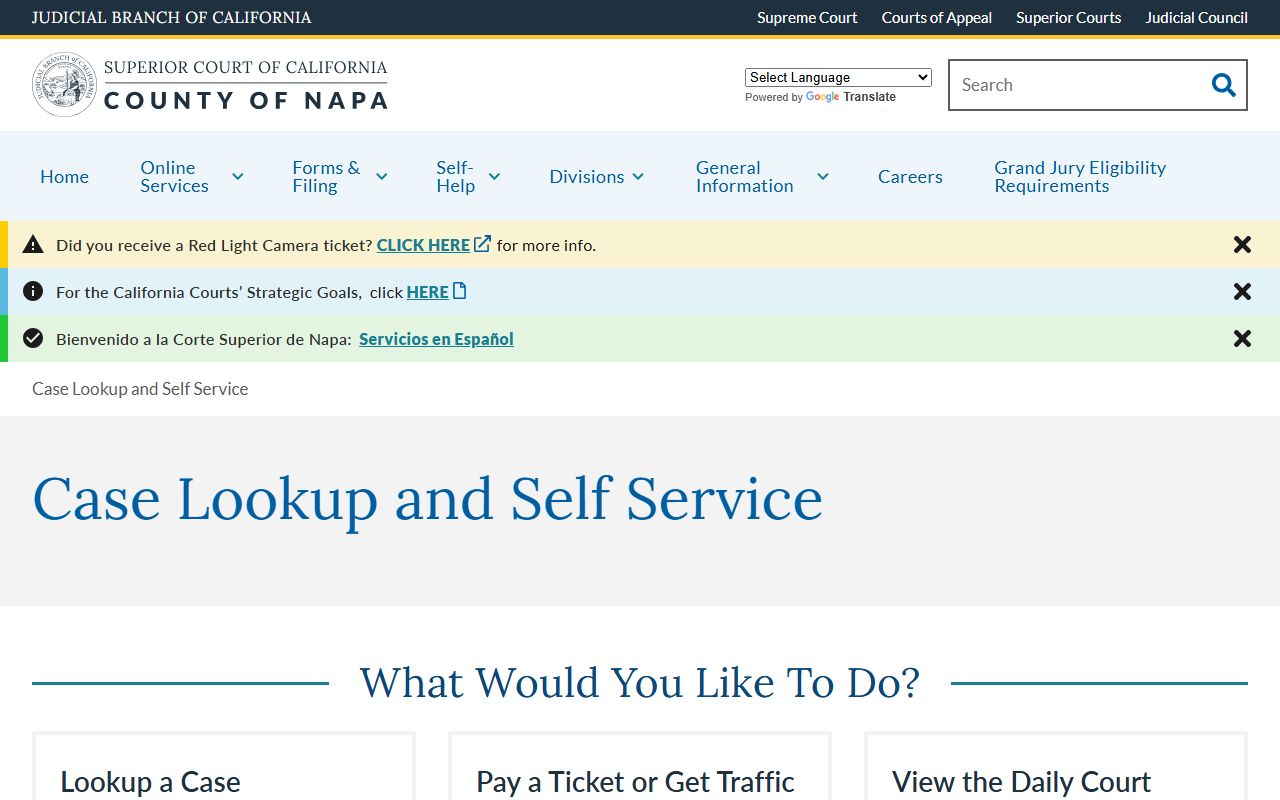
Task: Expand the Forms & Filing menu chevron
Action: coord(381,177)
